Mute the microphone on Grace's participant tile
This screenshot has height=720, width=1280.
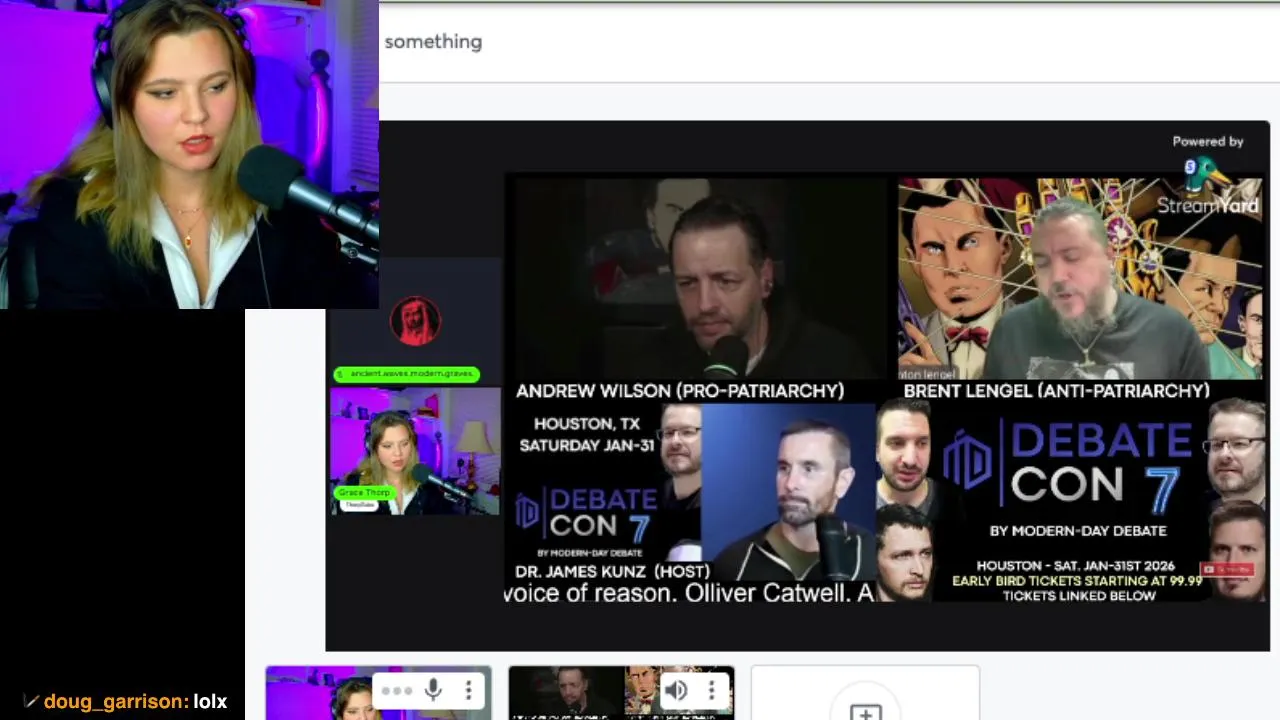(433, 690)
